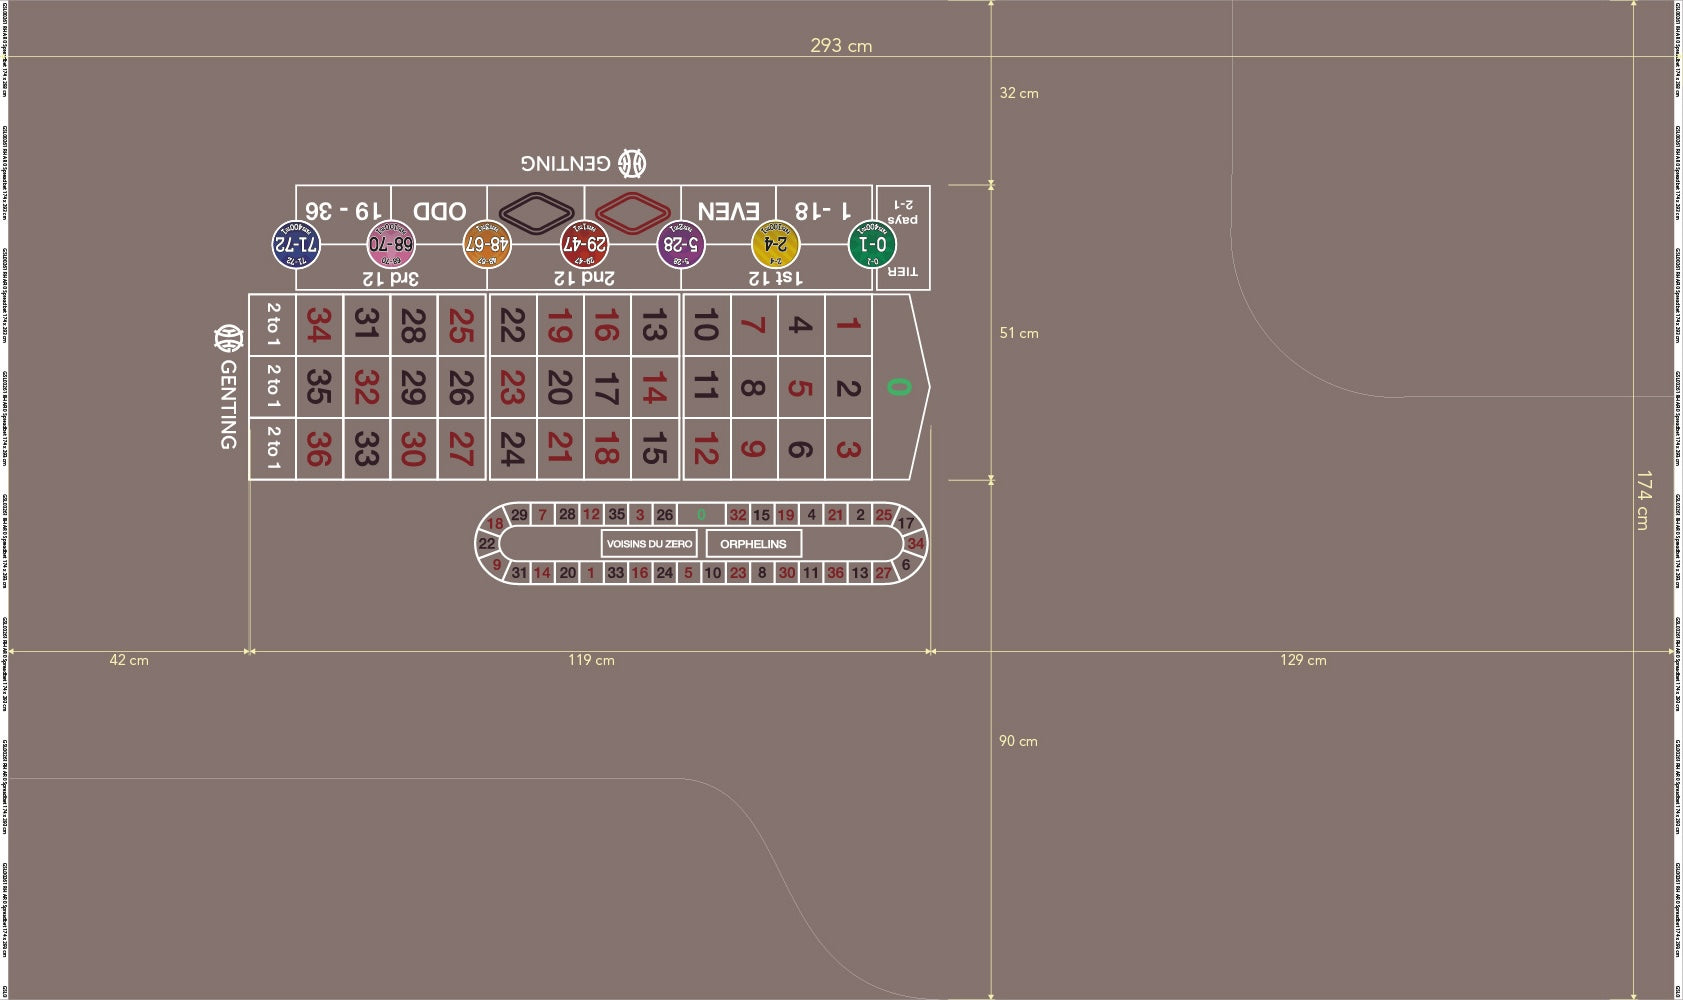1683x1000 pixels.
Task: Click the 2 to 1 box beside 36
Action: (x=273, y=448)
